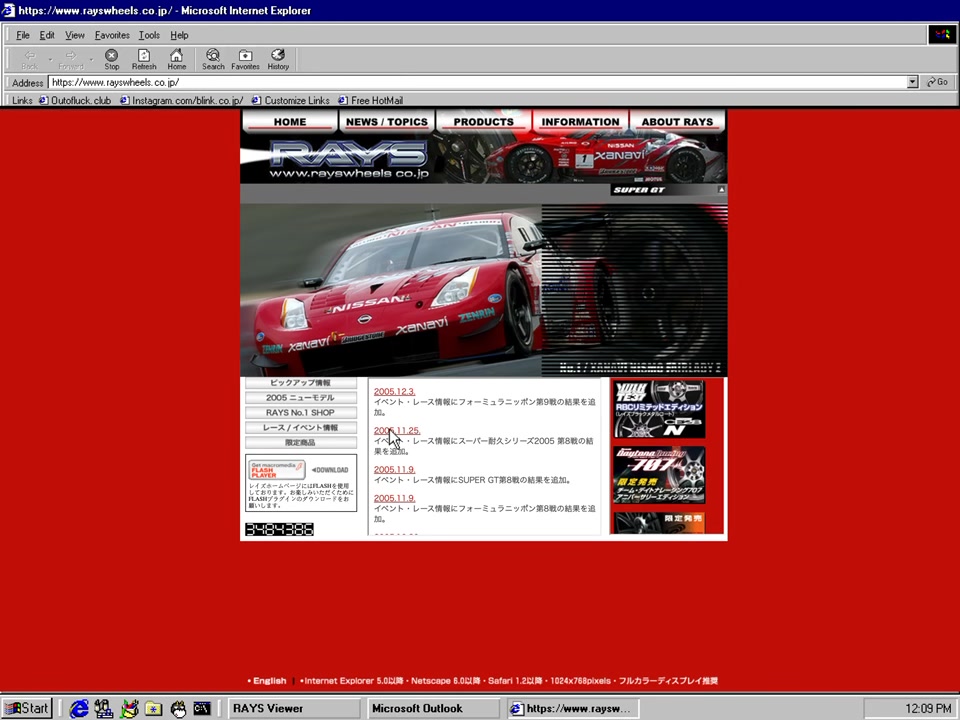Viewport: 960px width, 720px height.
Task: Click the colorful paint-style quick launch icon
Action: click(x=129, y=708)
